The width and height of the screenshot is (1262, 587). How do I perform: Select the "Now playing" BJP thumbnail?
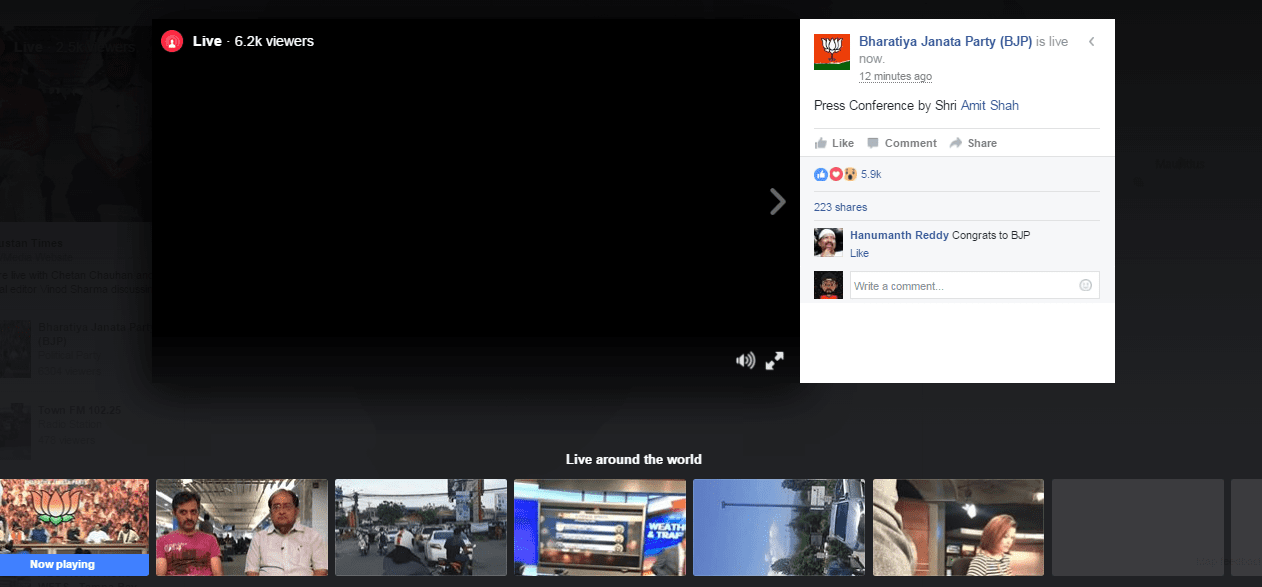point(74,527)
